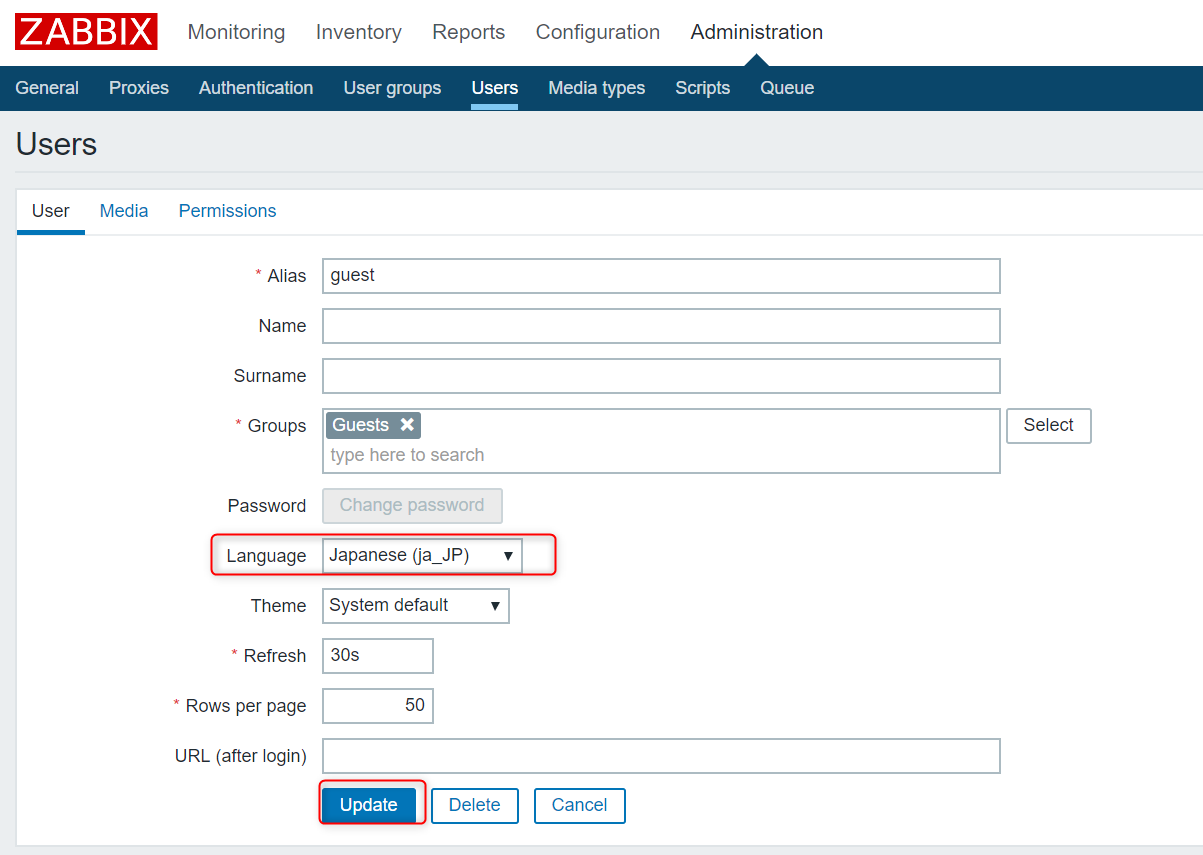Go to the Proxies submenu
This screenshot has height=855, width=1203.
click(139, 88)
